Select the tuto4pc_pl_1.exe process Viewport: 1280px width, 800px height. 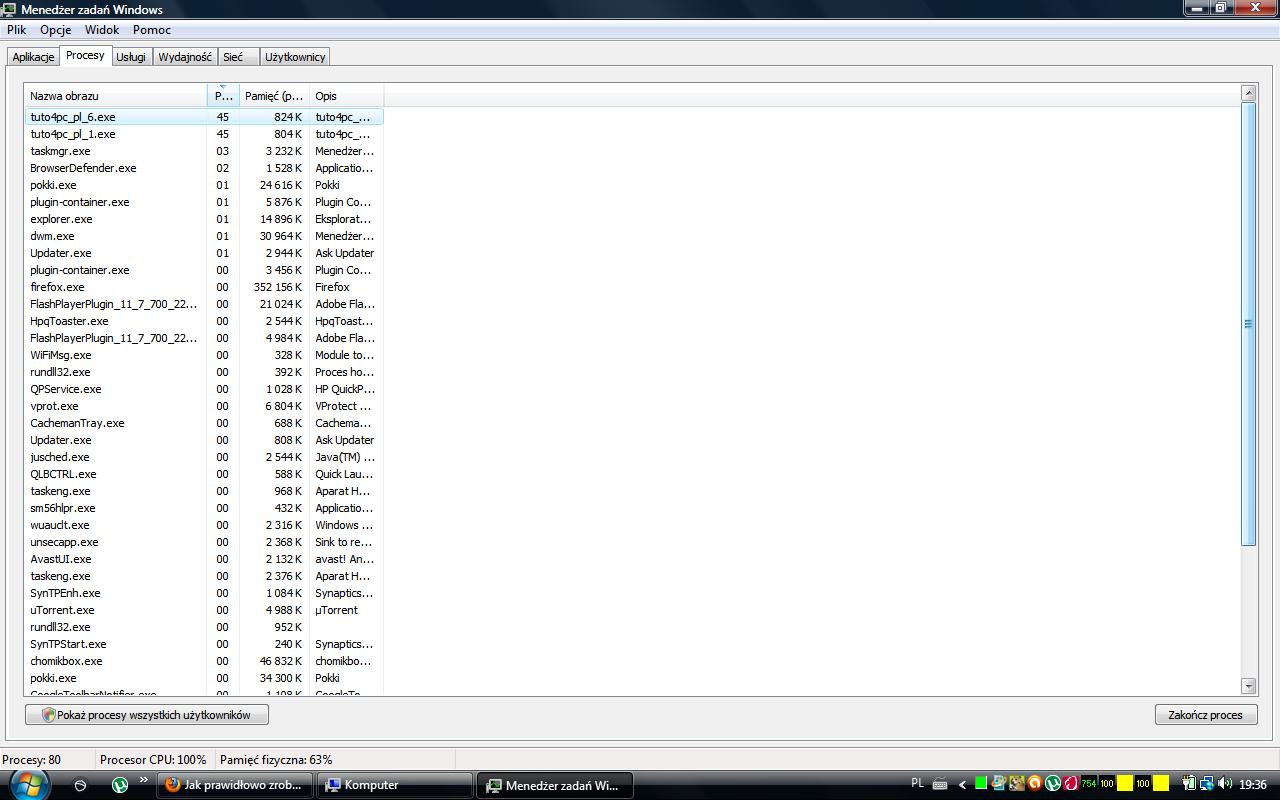204,134
